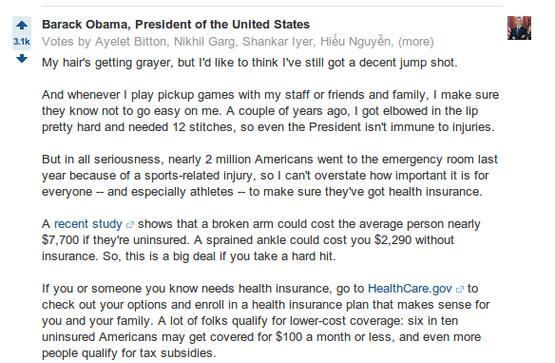Viewport: 555px width, 363px height.
Task: Open Hiếu Nguyễn's voter profile
Action: tap(356, 42)
